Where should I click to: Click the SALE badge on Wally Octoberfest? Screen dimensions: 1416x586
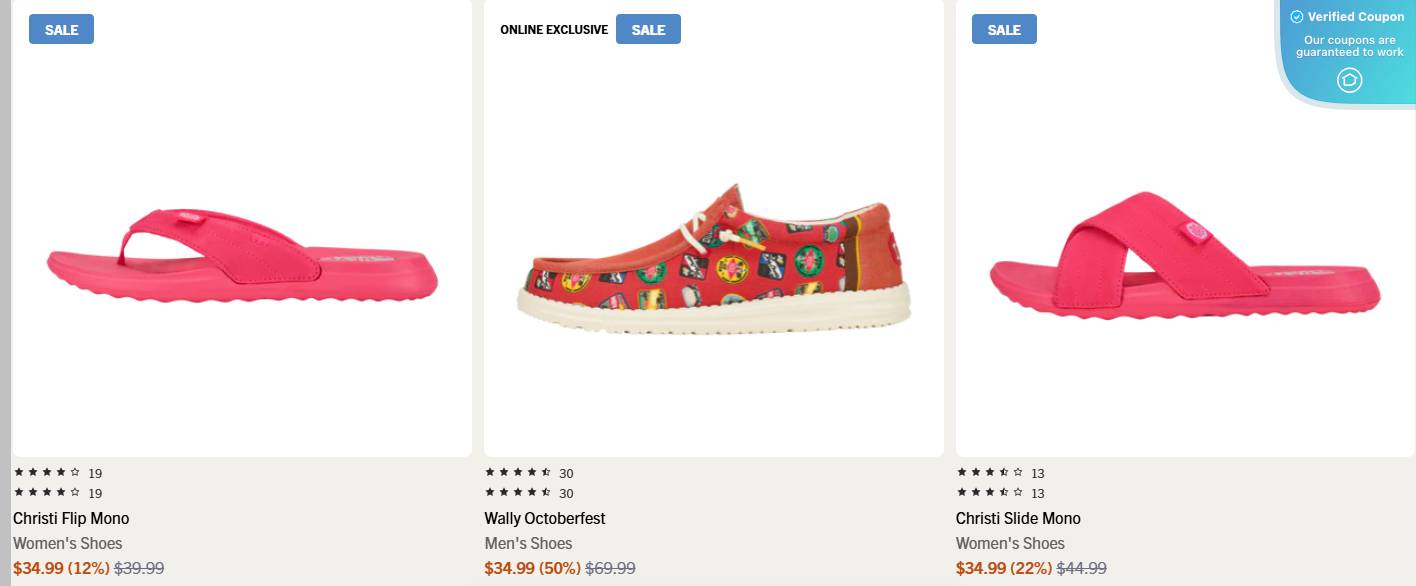(x=648, y=29)
